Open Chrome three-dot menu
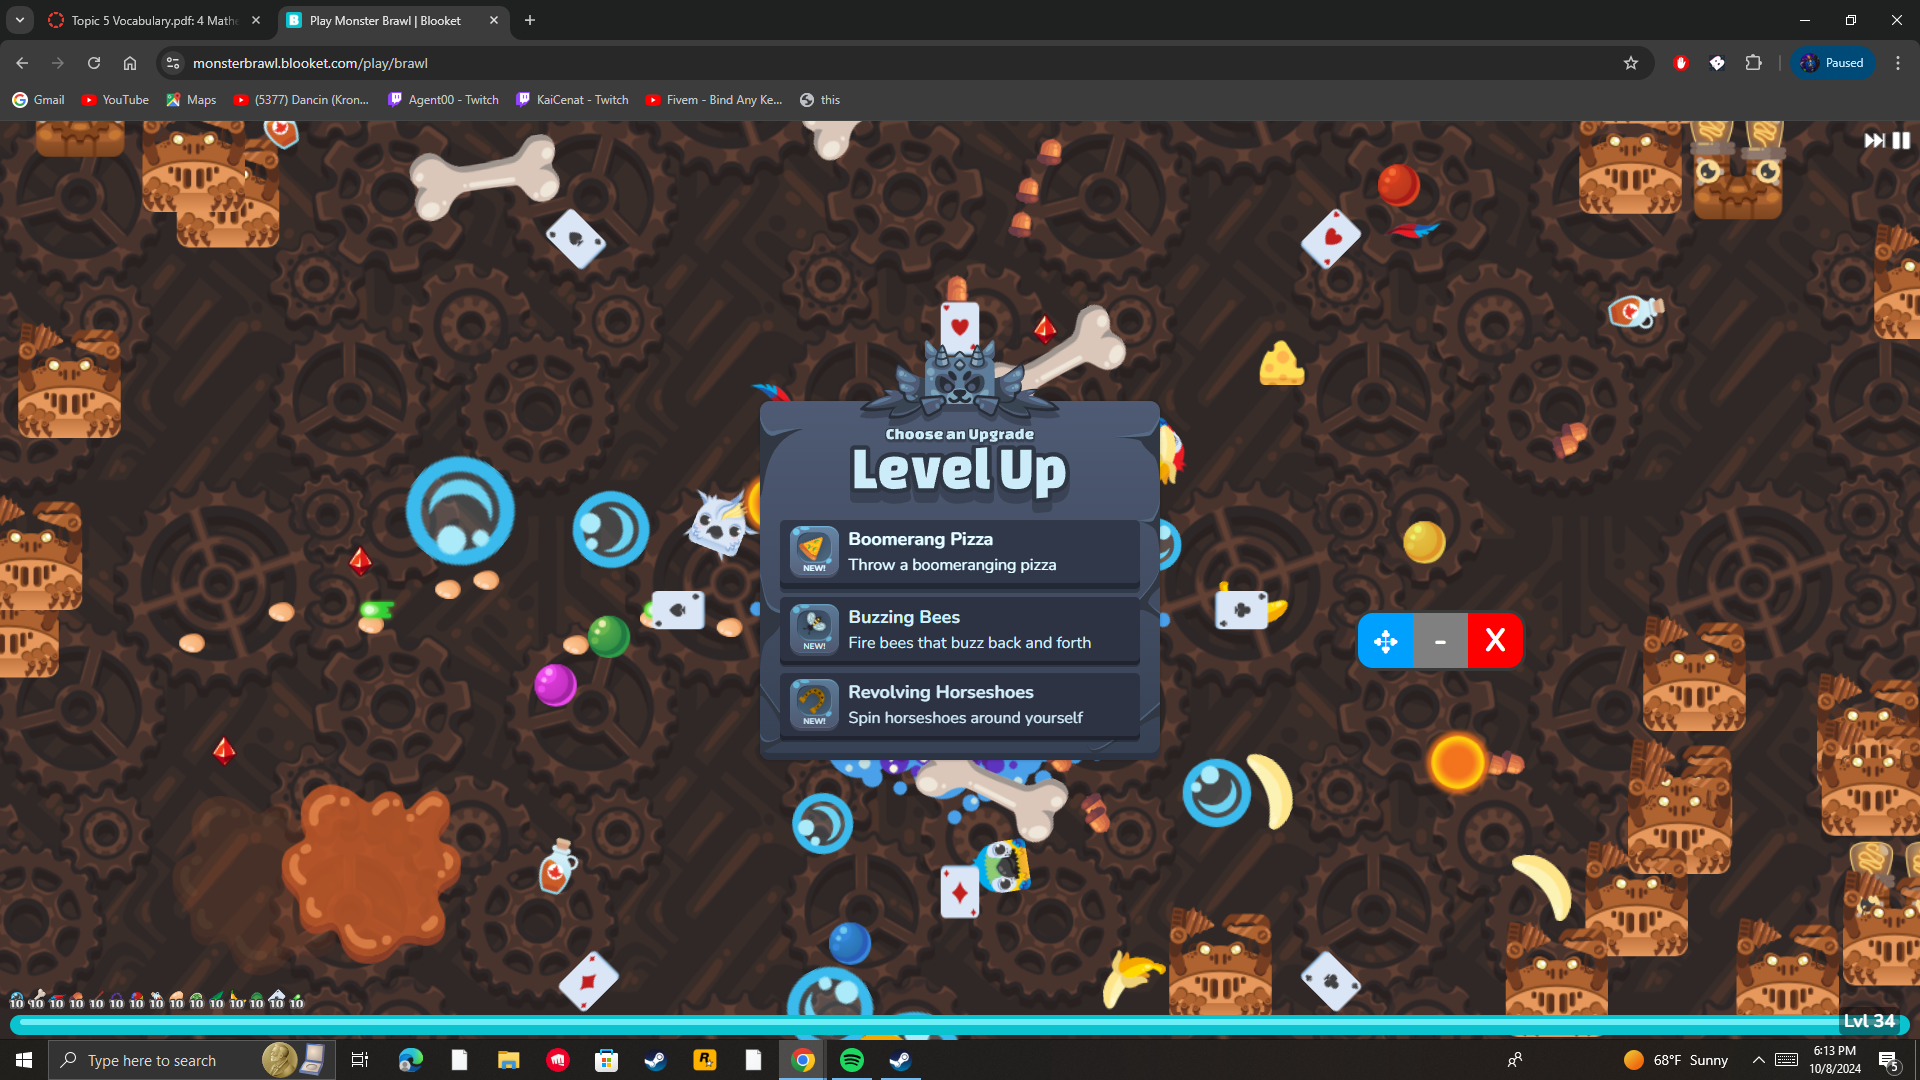 coord(1898,63)
